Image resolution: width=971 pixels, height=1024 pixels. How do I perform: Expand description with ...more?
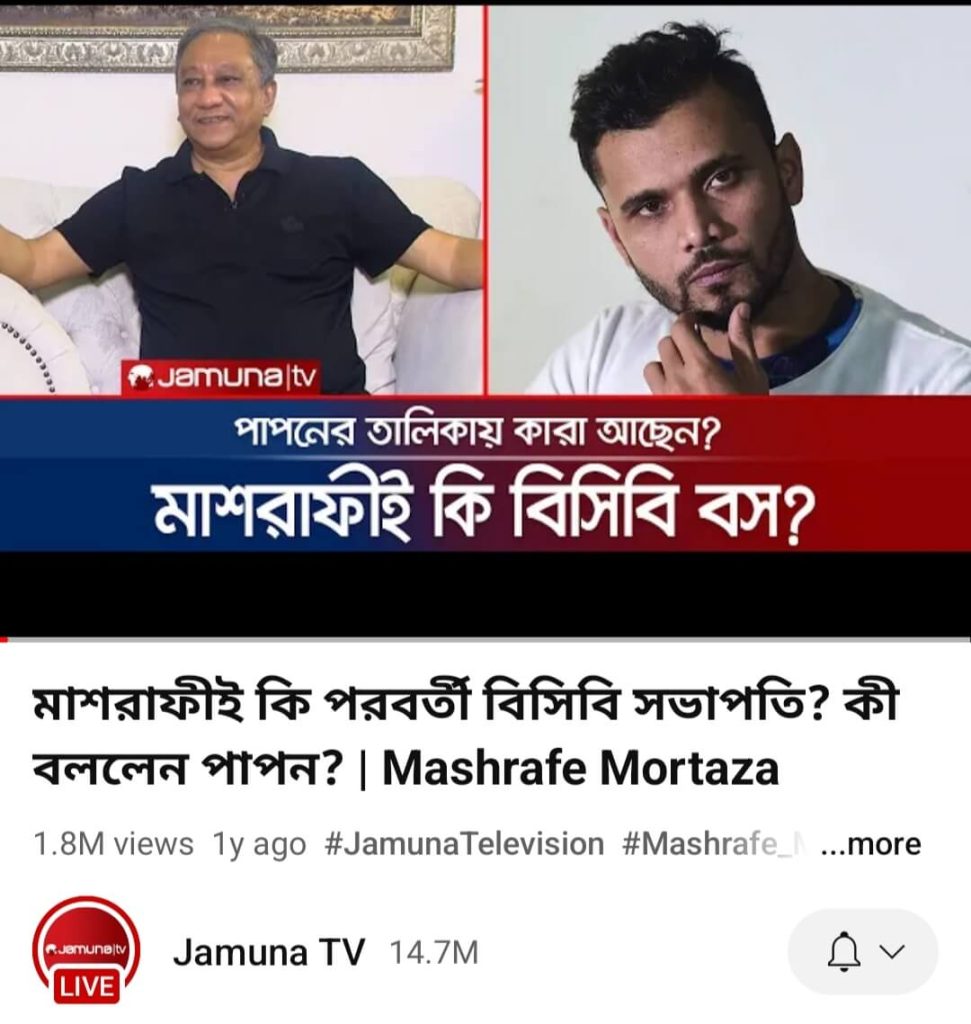[870, 844]
